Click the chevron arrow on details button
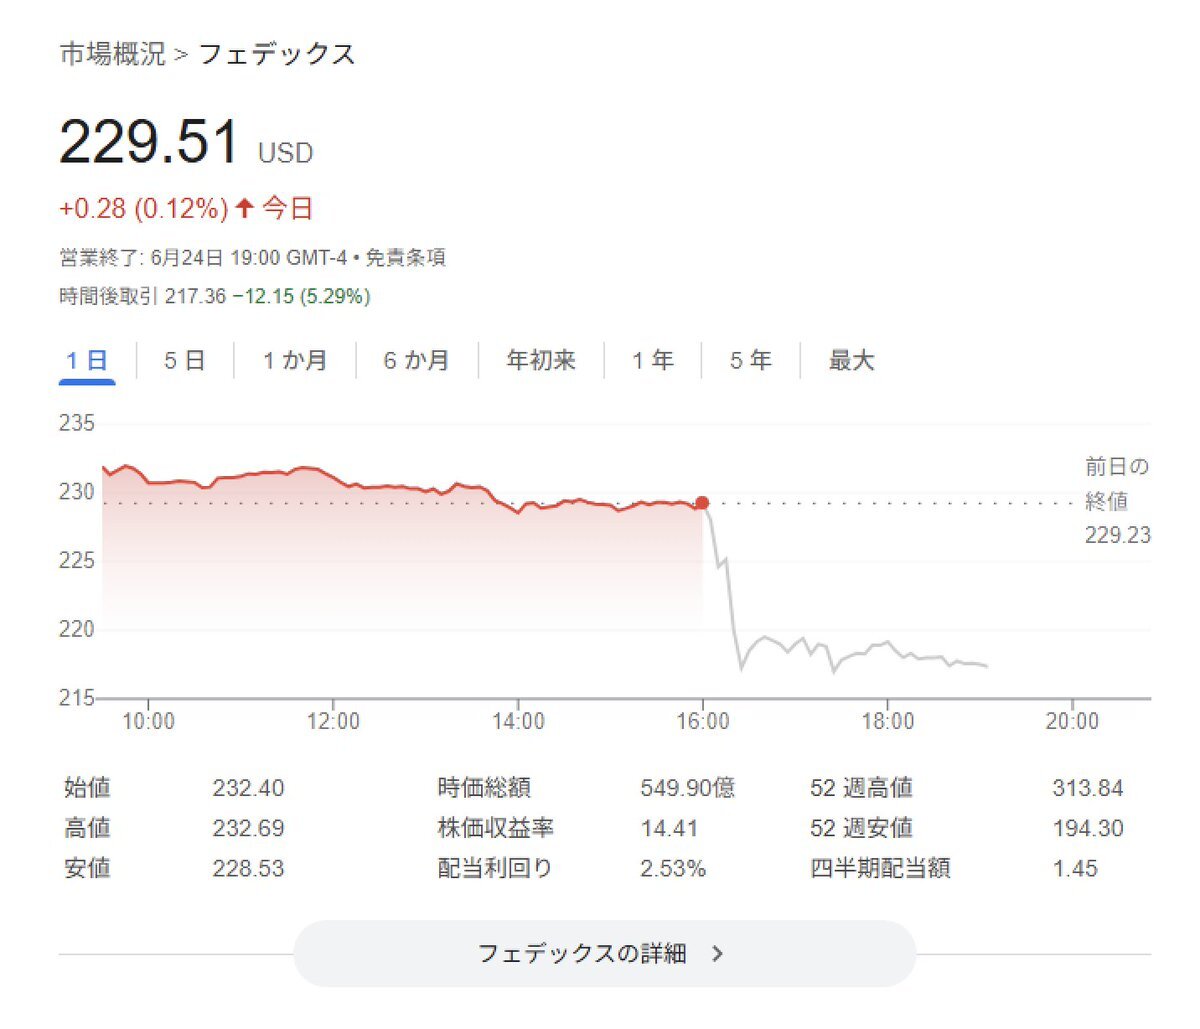Screen dimensions: 1200x1029 [x=717, y=954]
